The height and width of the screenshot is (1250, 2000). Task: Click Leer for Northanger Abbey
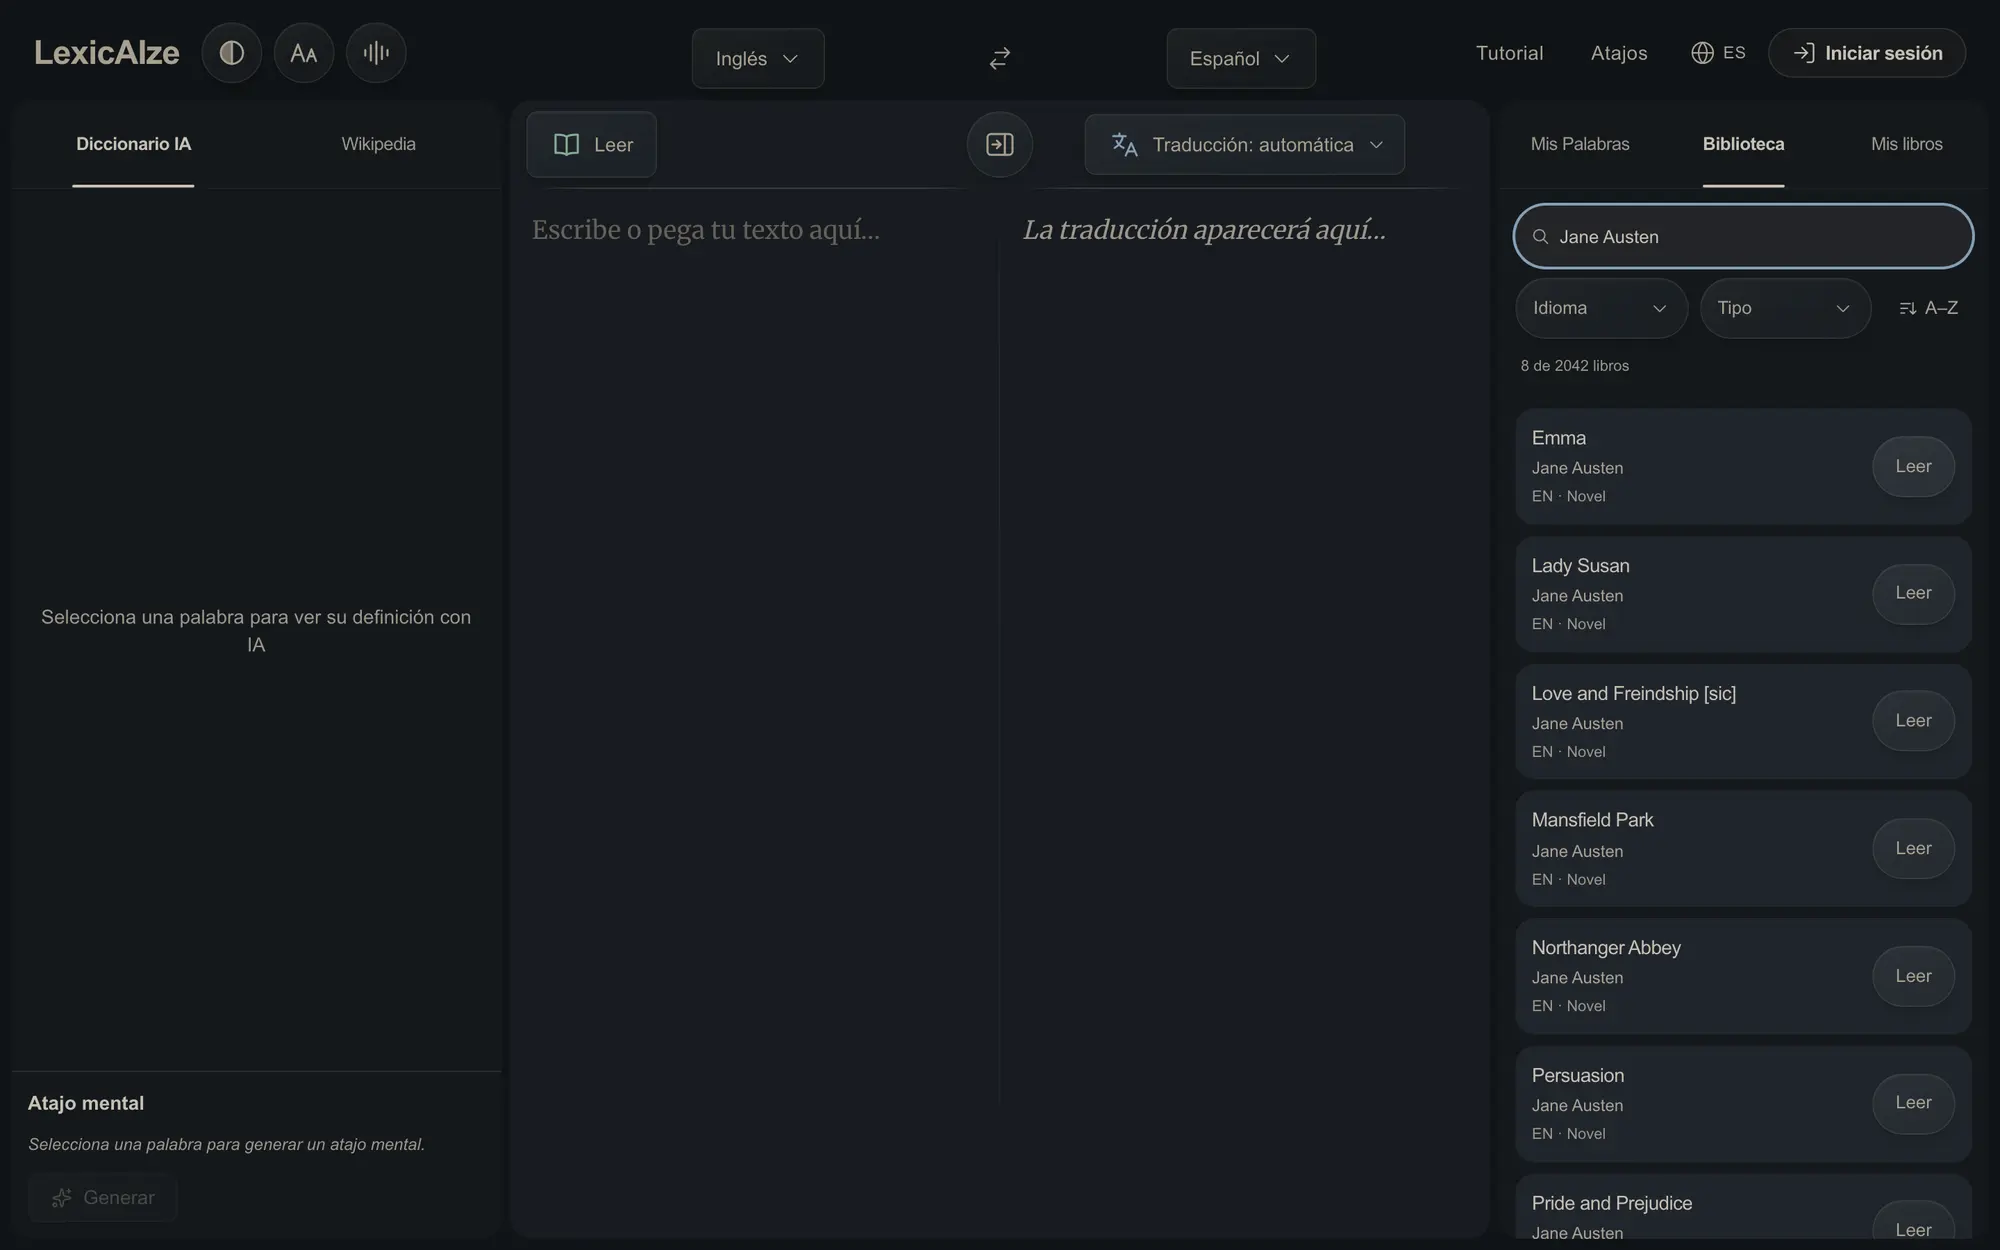(x=1913, y=976)
